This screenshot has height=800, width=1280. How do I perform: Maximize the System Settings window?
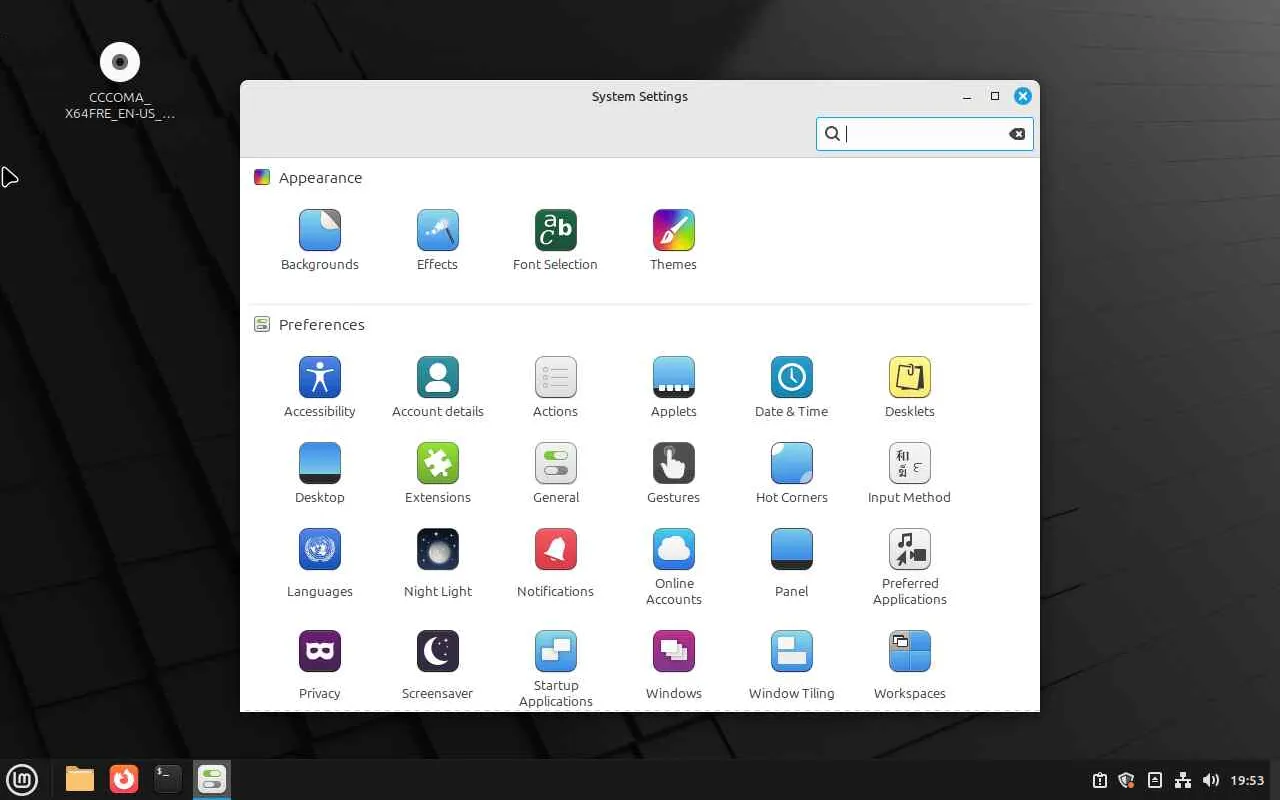pos(995,96)
